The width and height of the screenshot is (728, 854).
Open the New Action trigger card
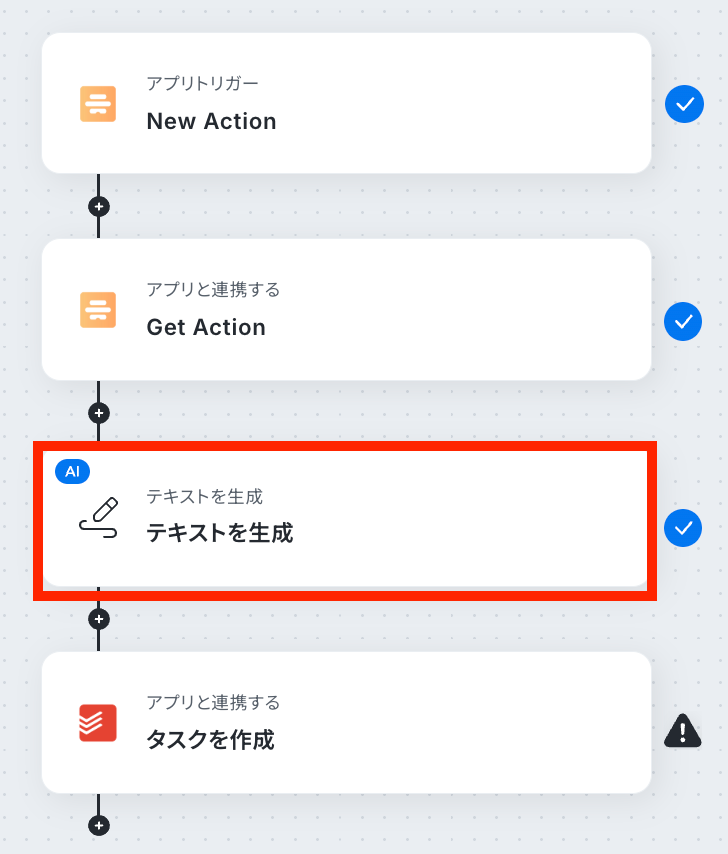[400, 103]
